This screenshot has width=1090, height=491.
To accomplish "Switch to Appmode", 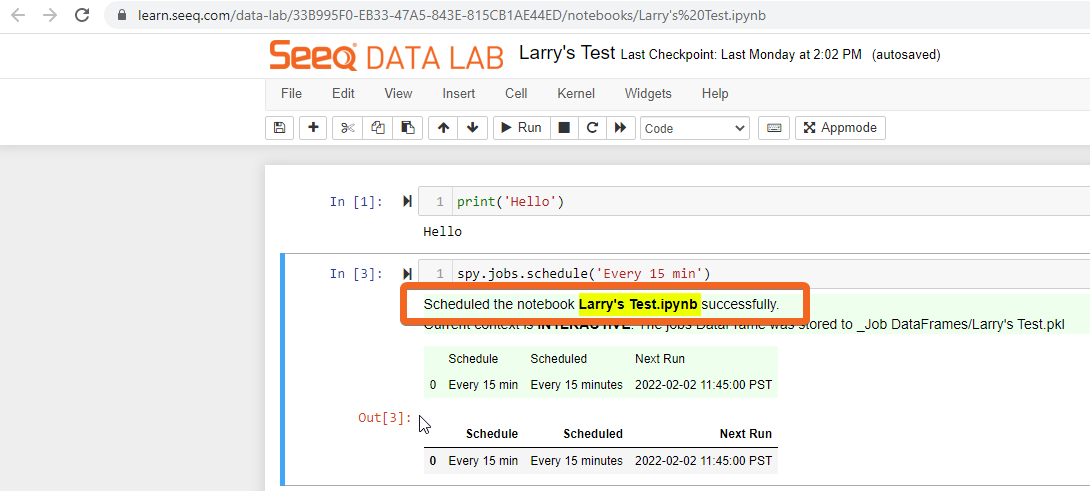I will pyautogui.click(x=840, y=128).
